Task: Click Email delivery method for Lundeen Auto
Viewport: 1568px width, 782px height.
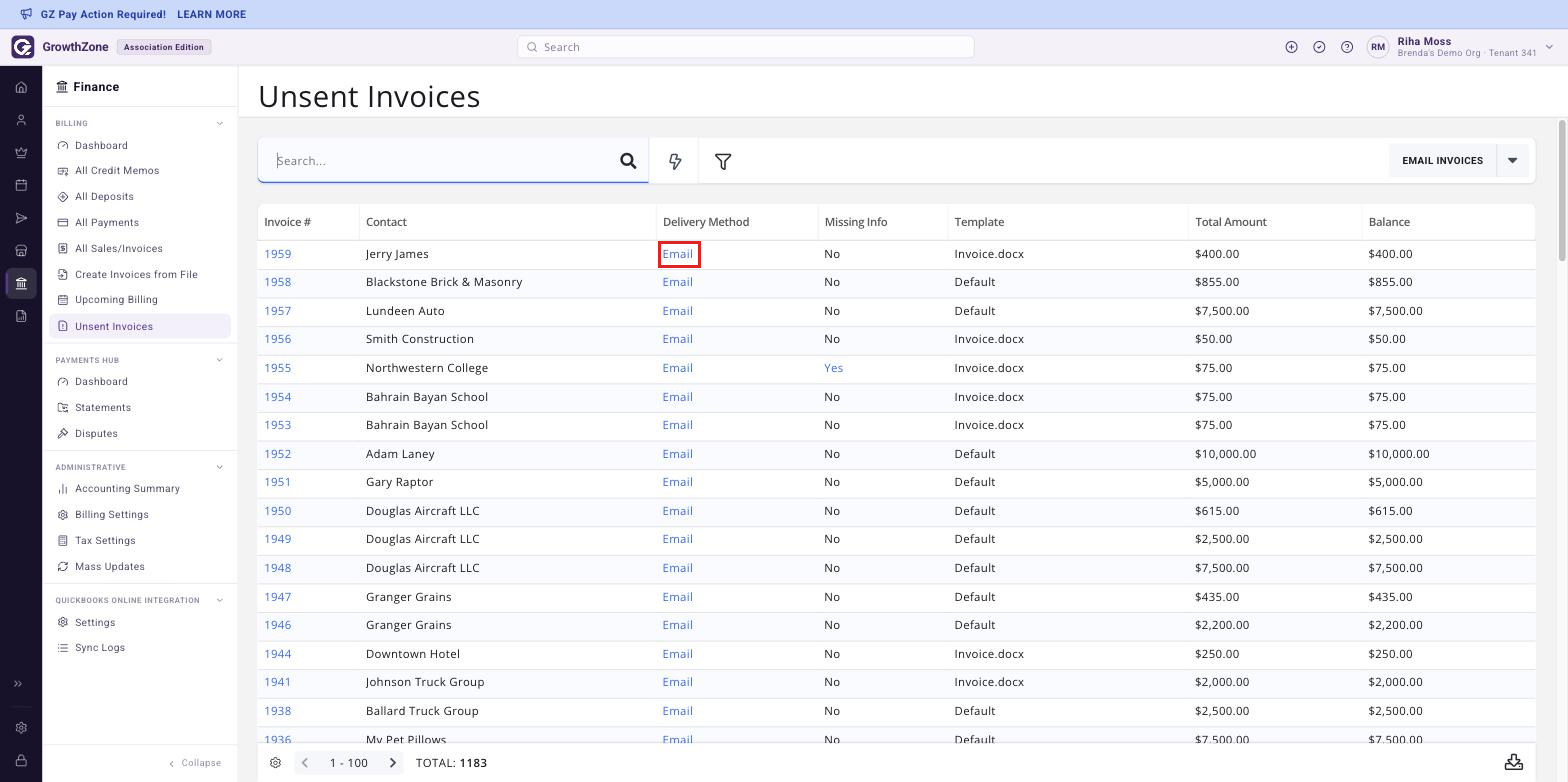Action: pyautogui.click(x=677, y=311)
